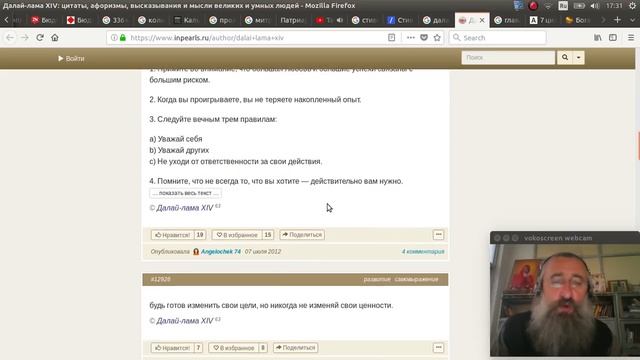Toggle reader view in address bar

coord(391,38)
